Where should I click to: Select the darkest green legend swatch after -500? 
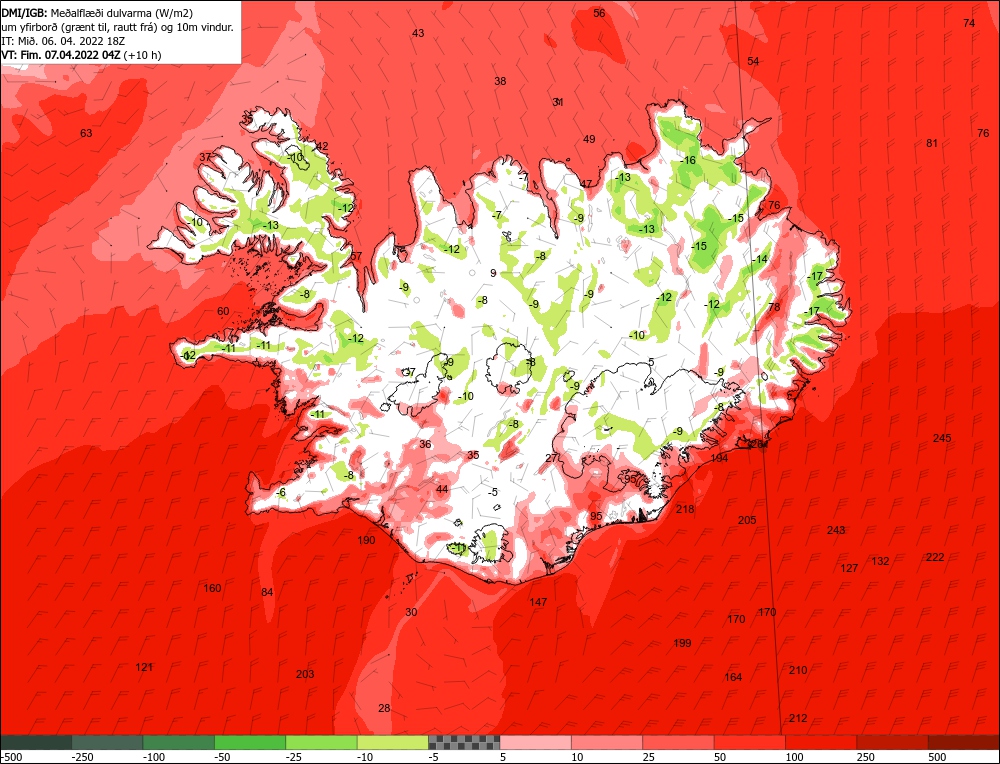pos(36,742)
